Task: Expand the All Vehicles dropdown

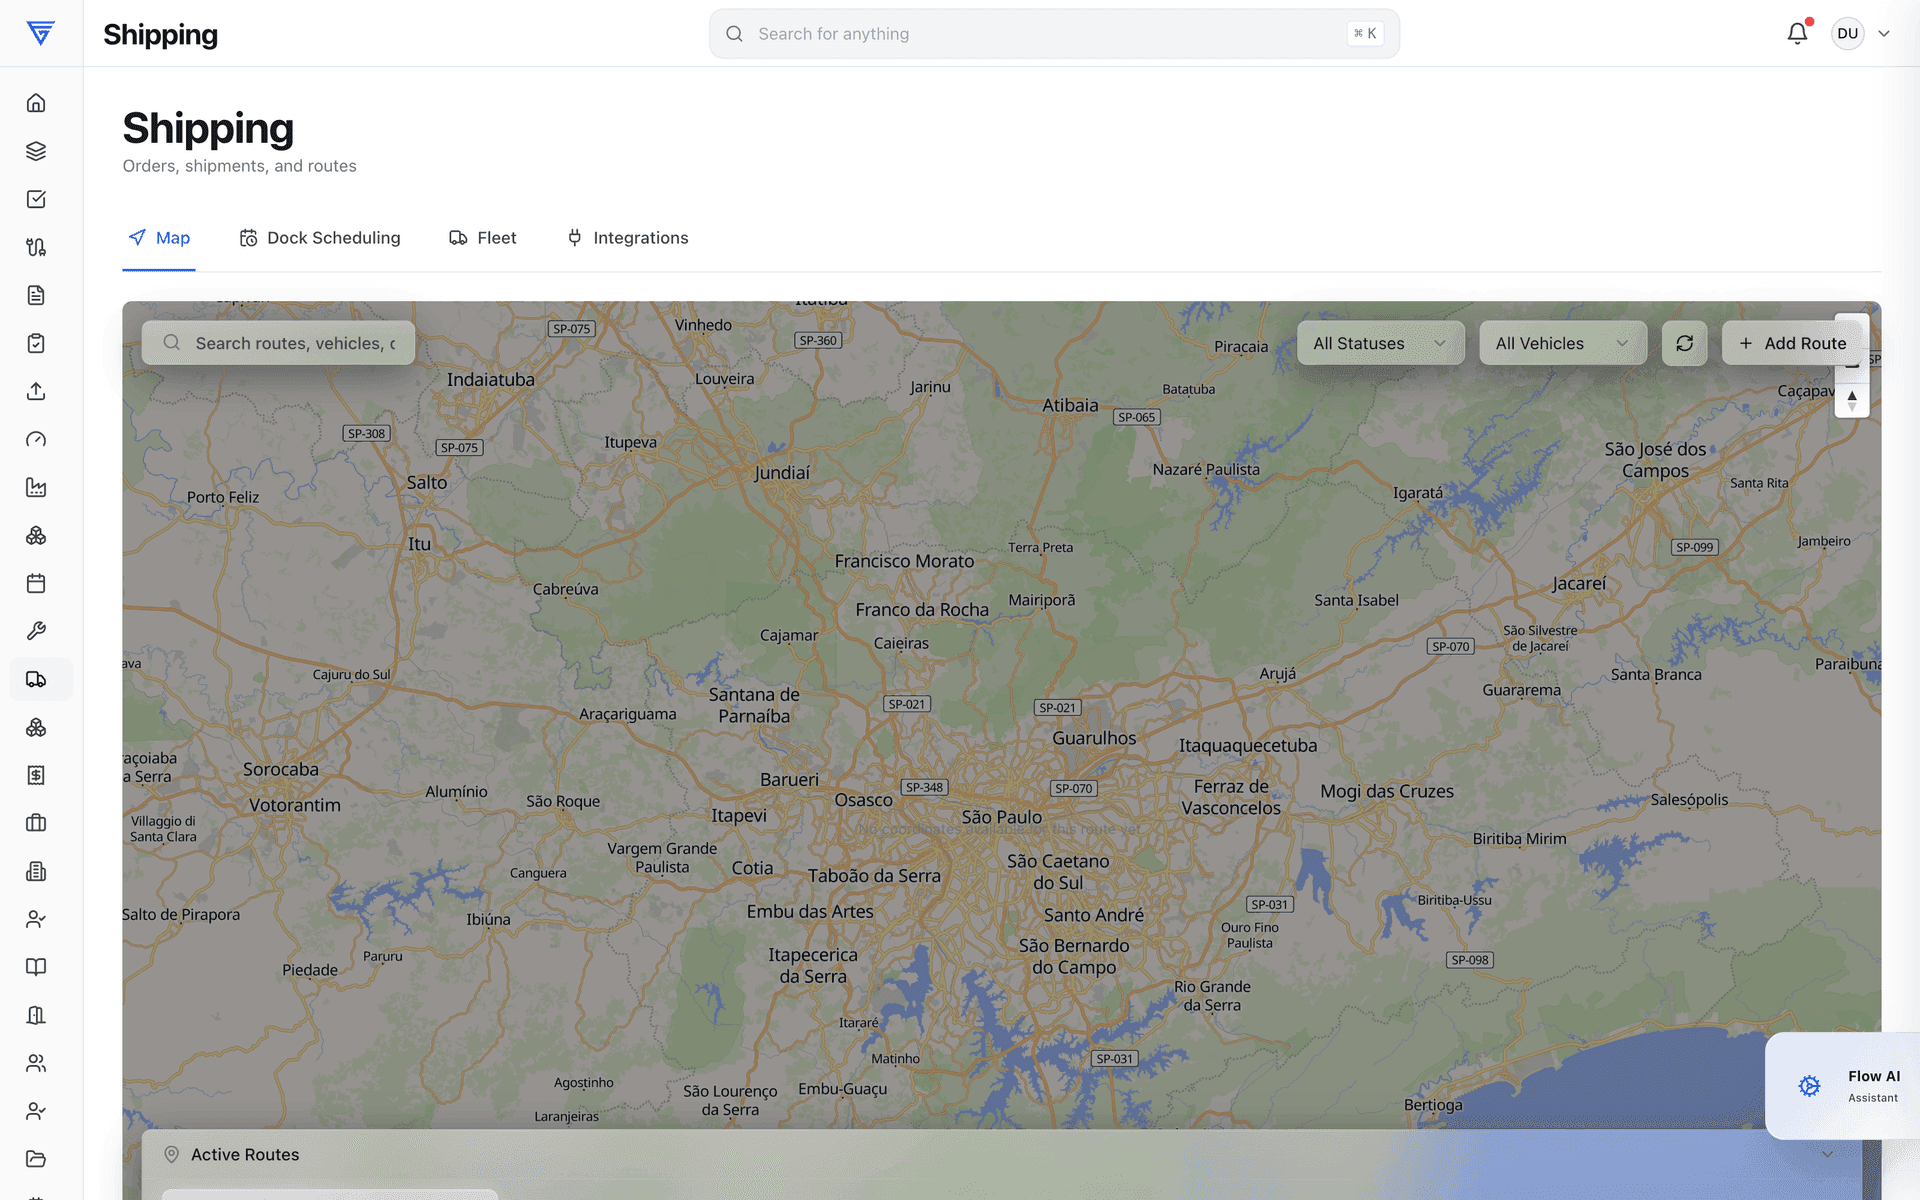Action: tap(1563, 343)
